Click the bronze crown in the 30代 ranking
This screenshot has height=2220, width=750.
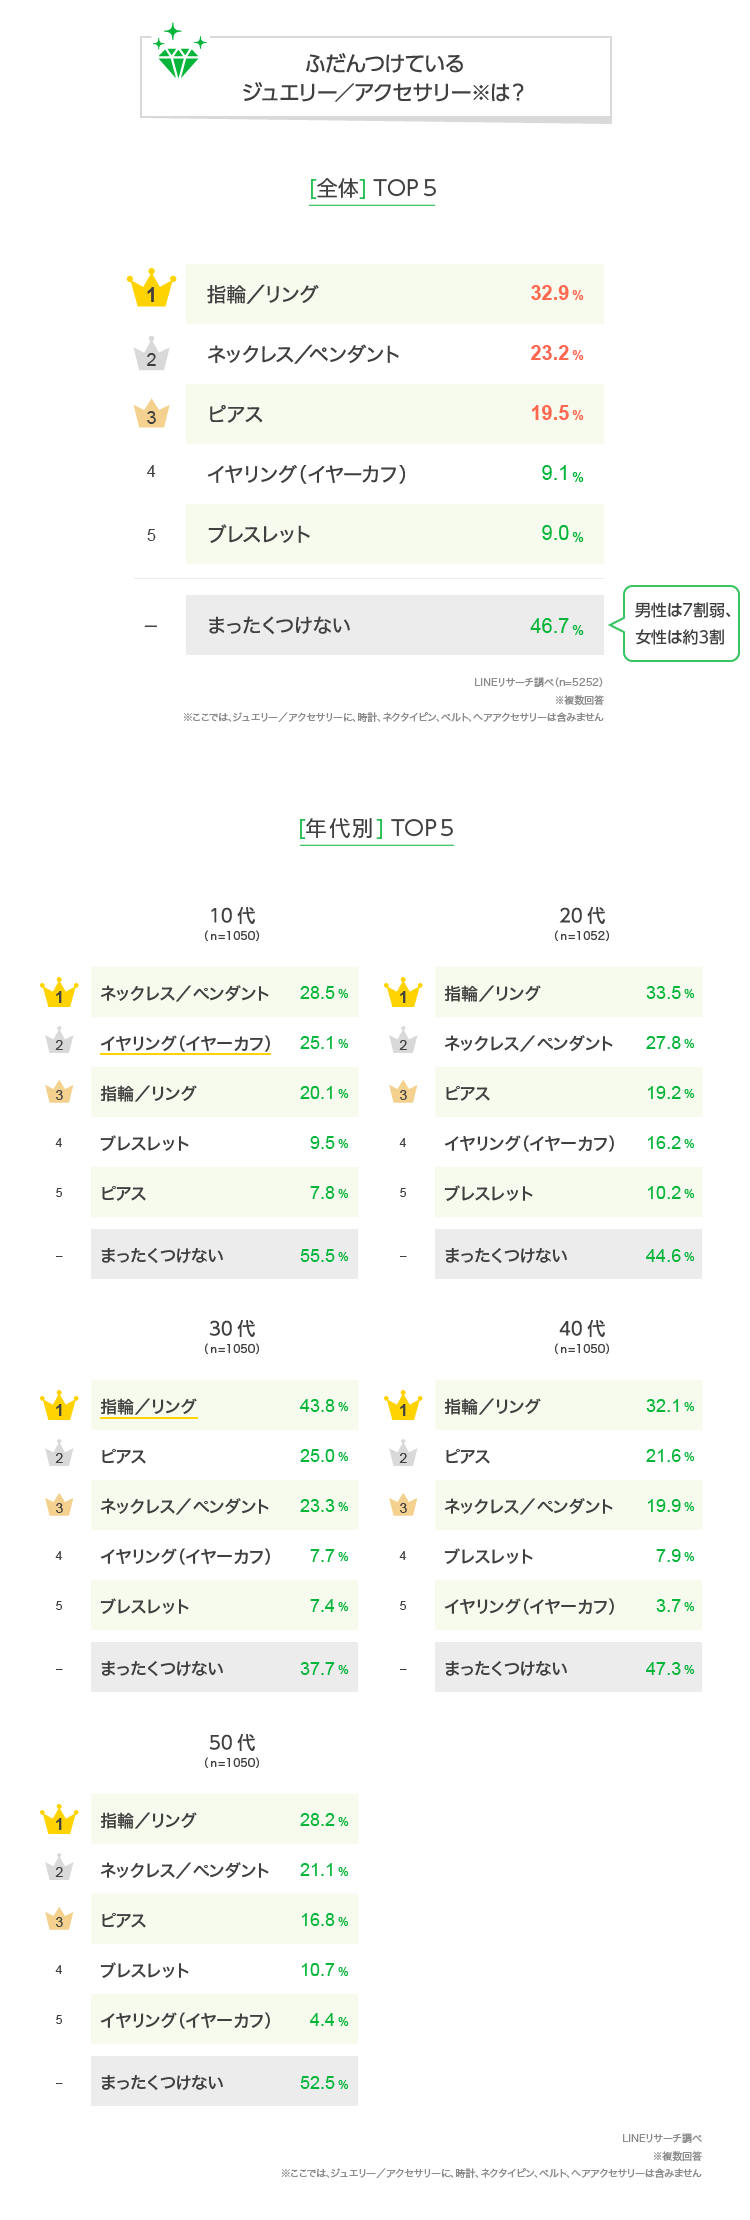[59, 1505]
